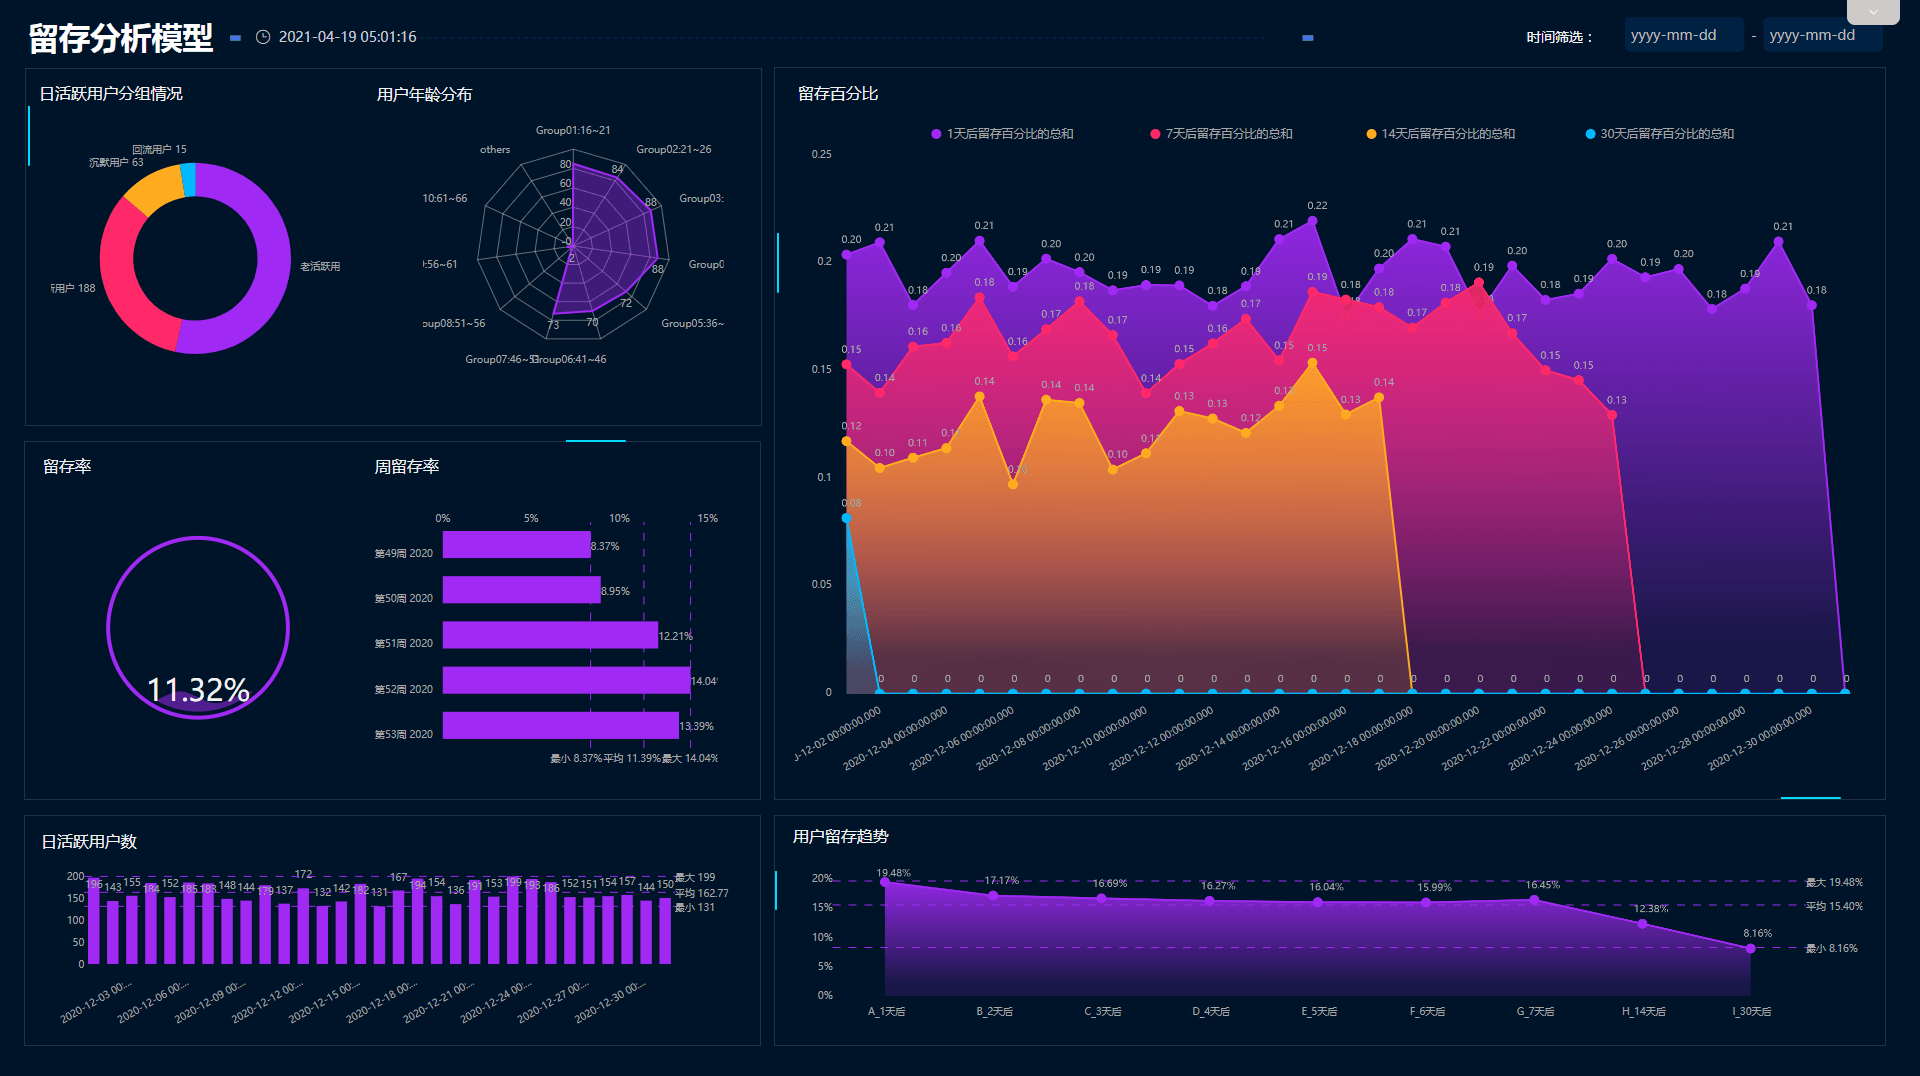Select the purple 1-day legend dot
This screenshot has width=1920, height=1076.
coord(936,134)
